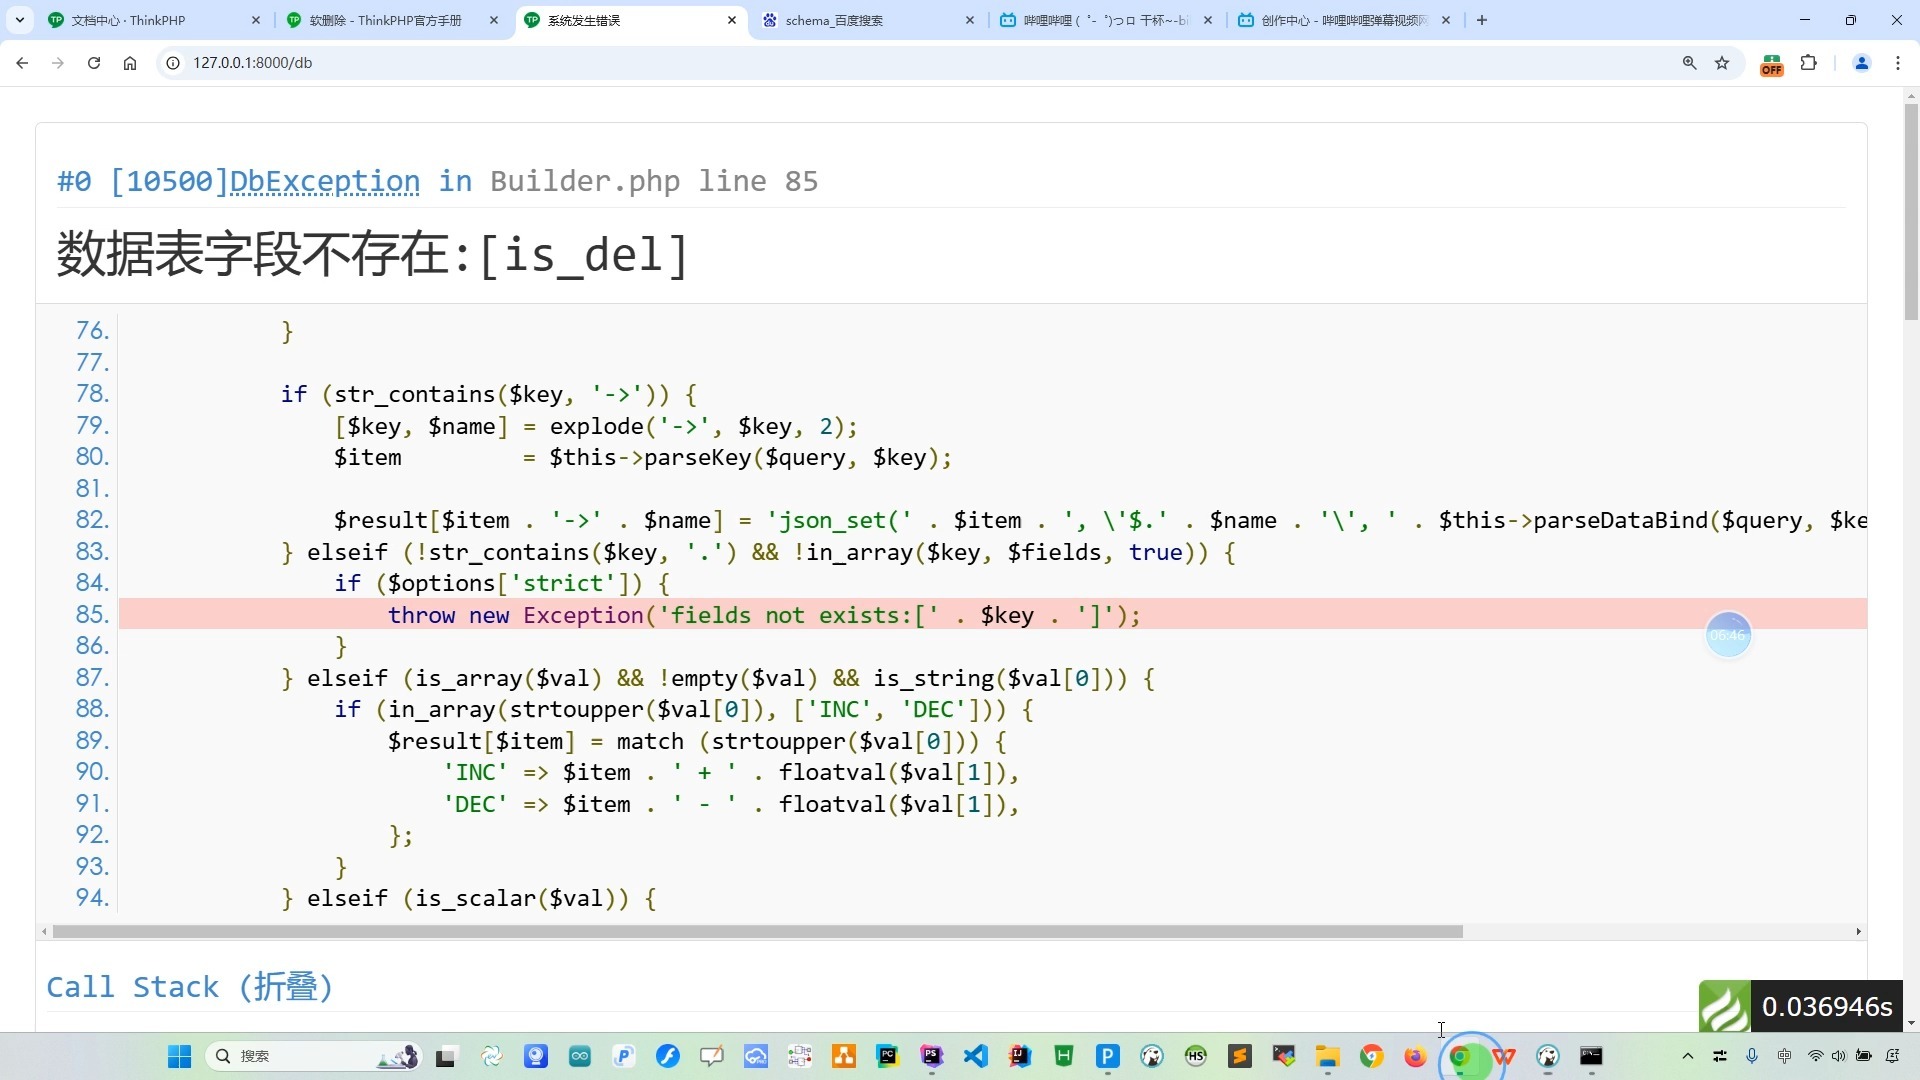Viewport: 1920px width, 1080px height.
Task: Open the Chrome three-dot menu
Action: point(1898,63)
